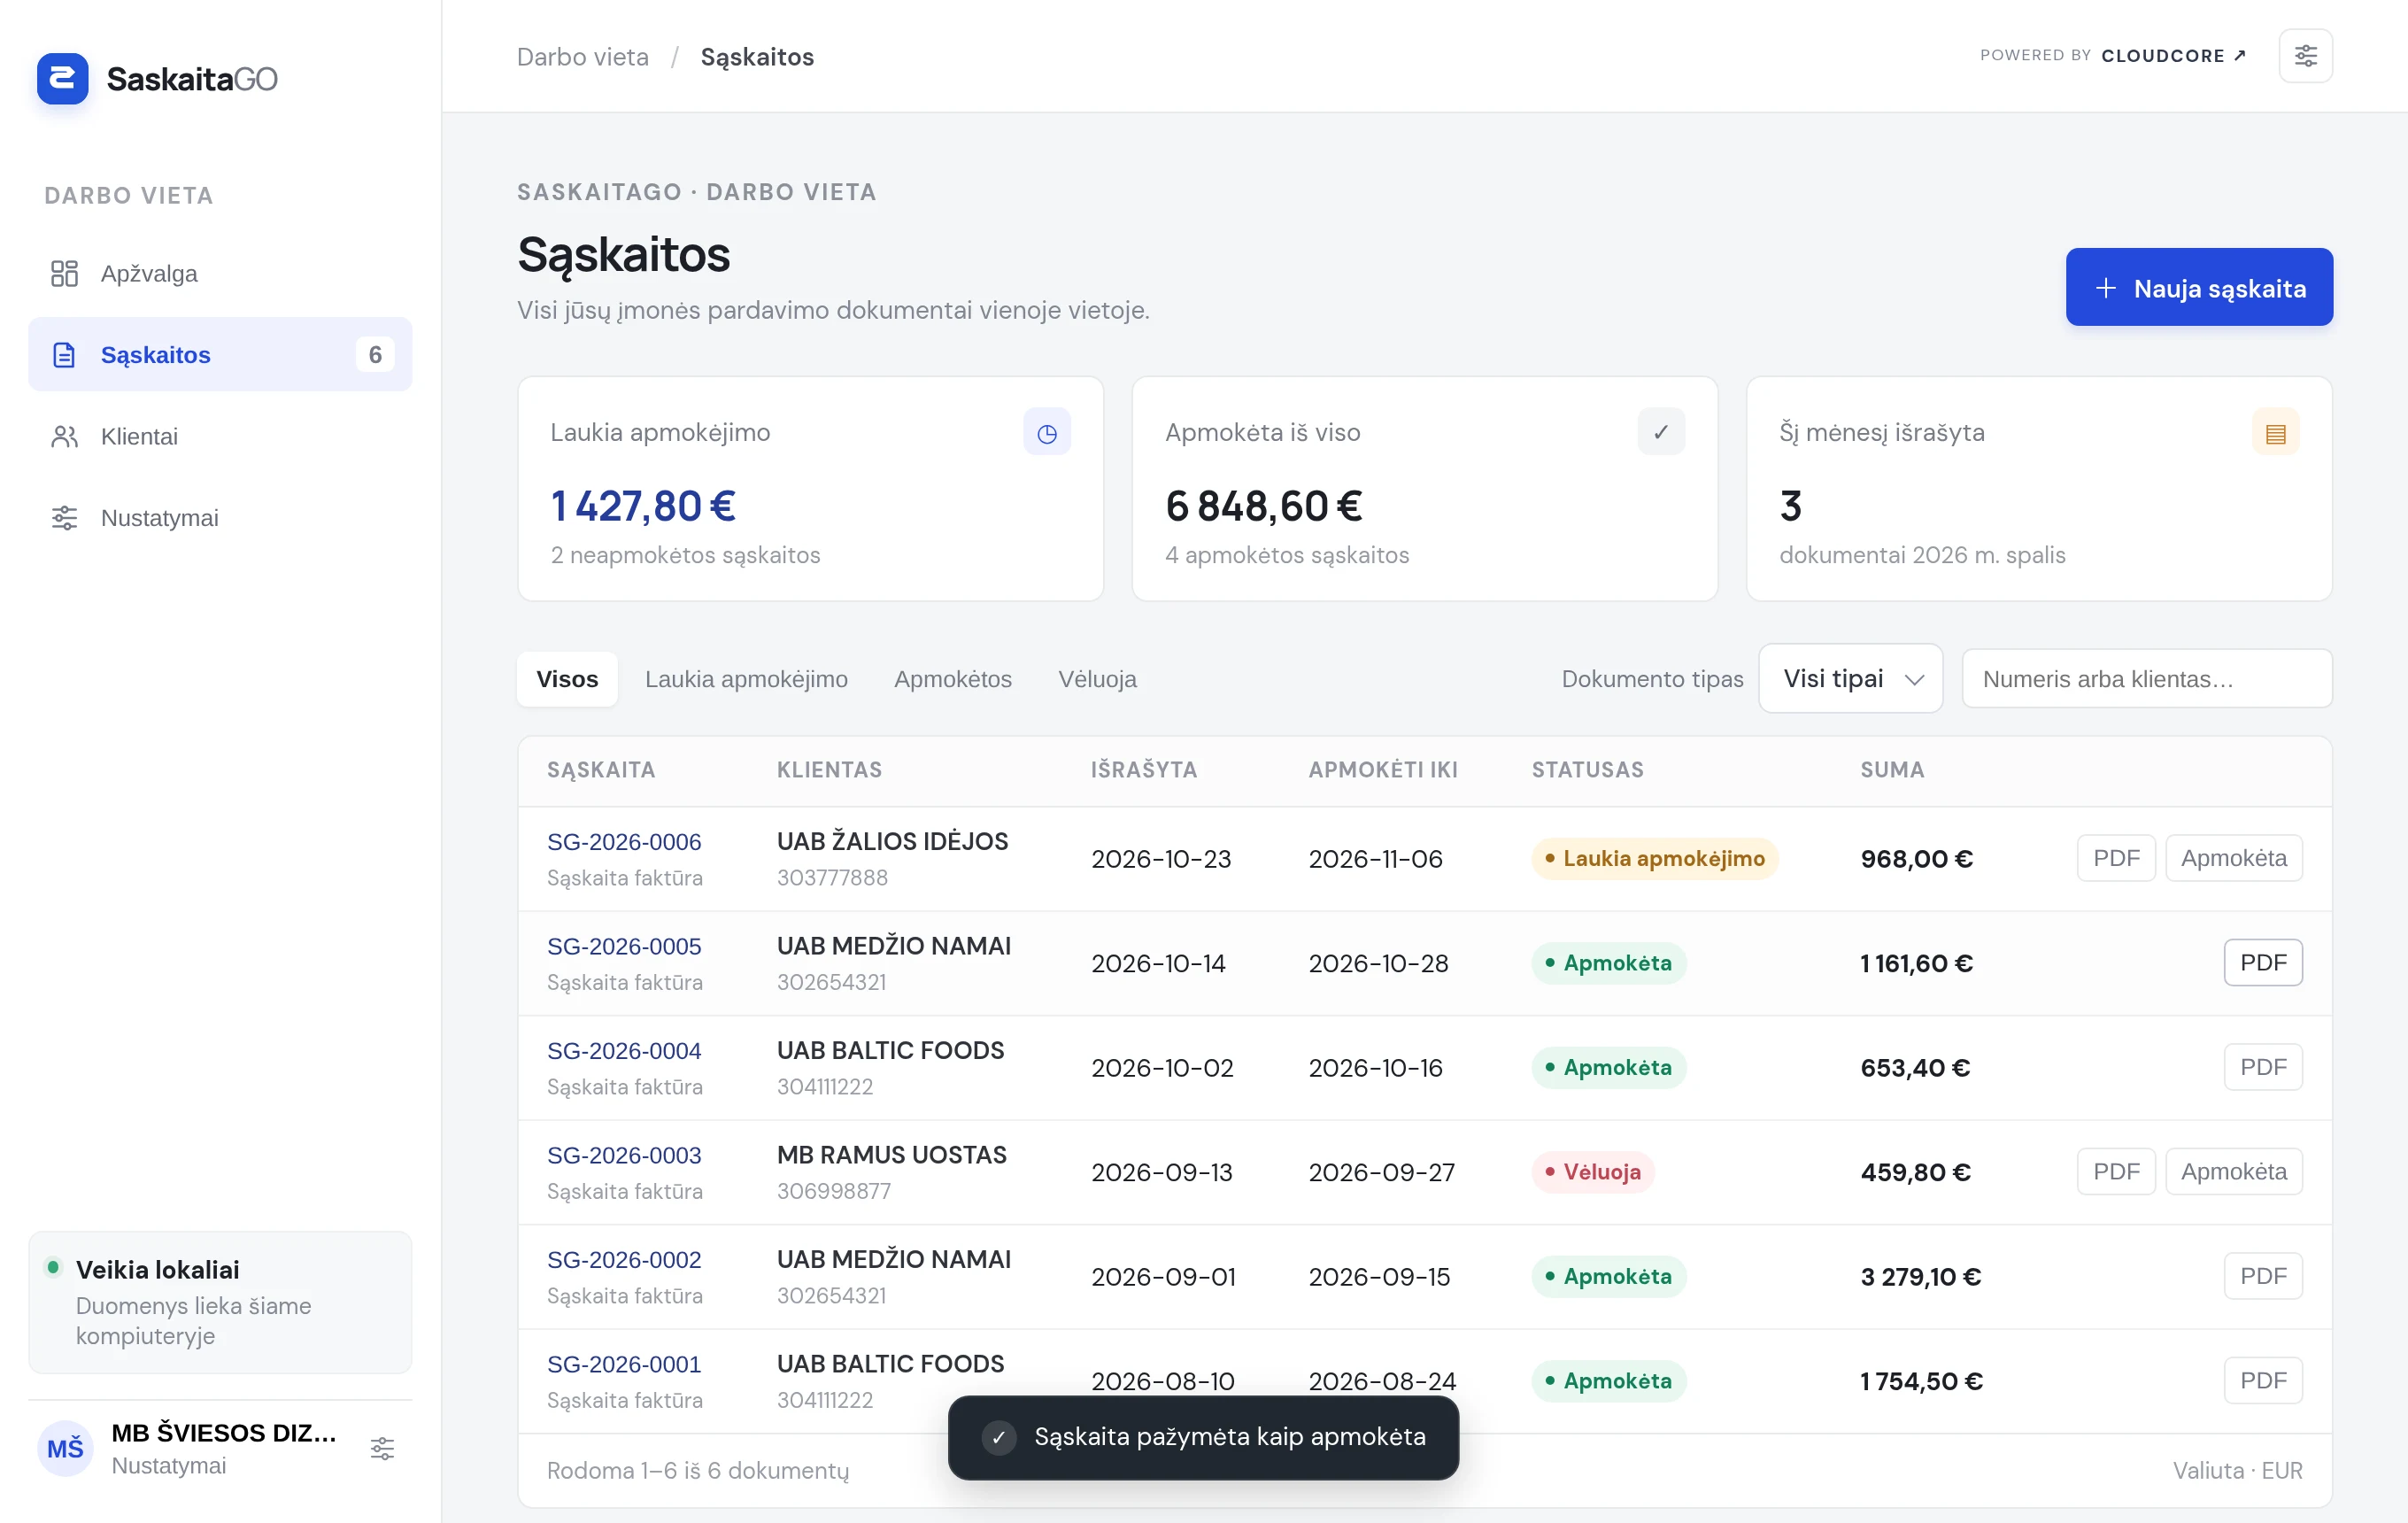Open Nustatymai in sidebar navigation
The image size is (2408, 1523).
pos(220,518)
